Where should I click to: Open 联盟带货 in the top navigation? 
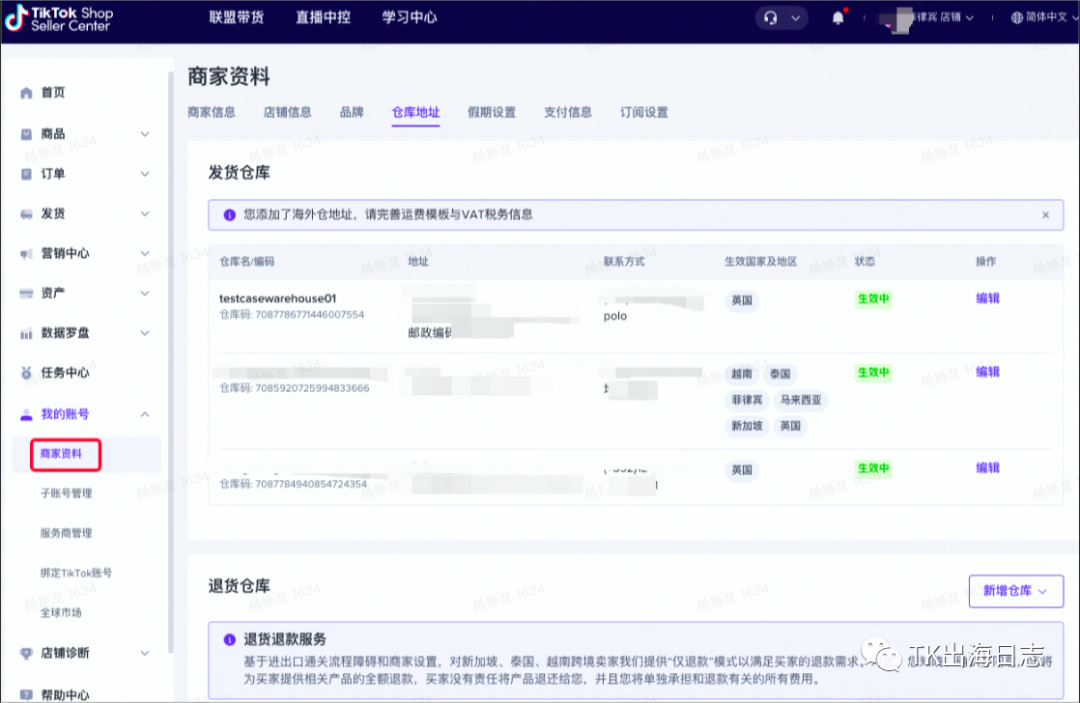[x=236, y=17]
